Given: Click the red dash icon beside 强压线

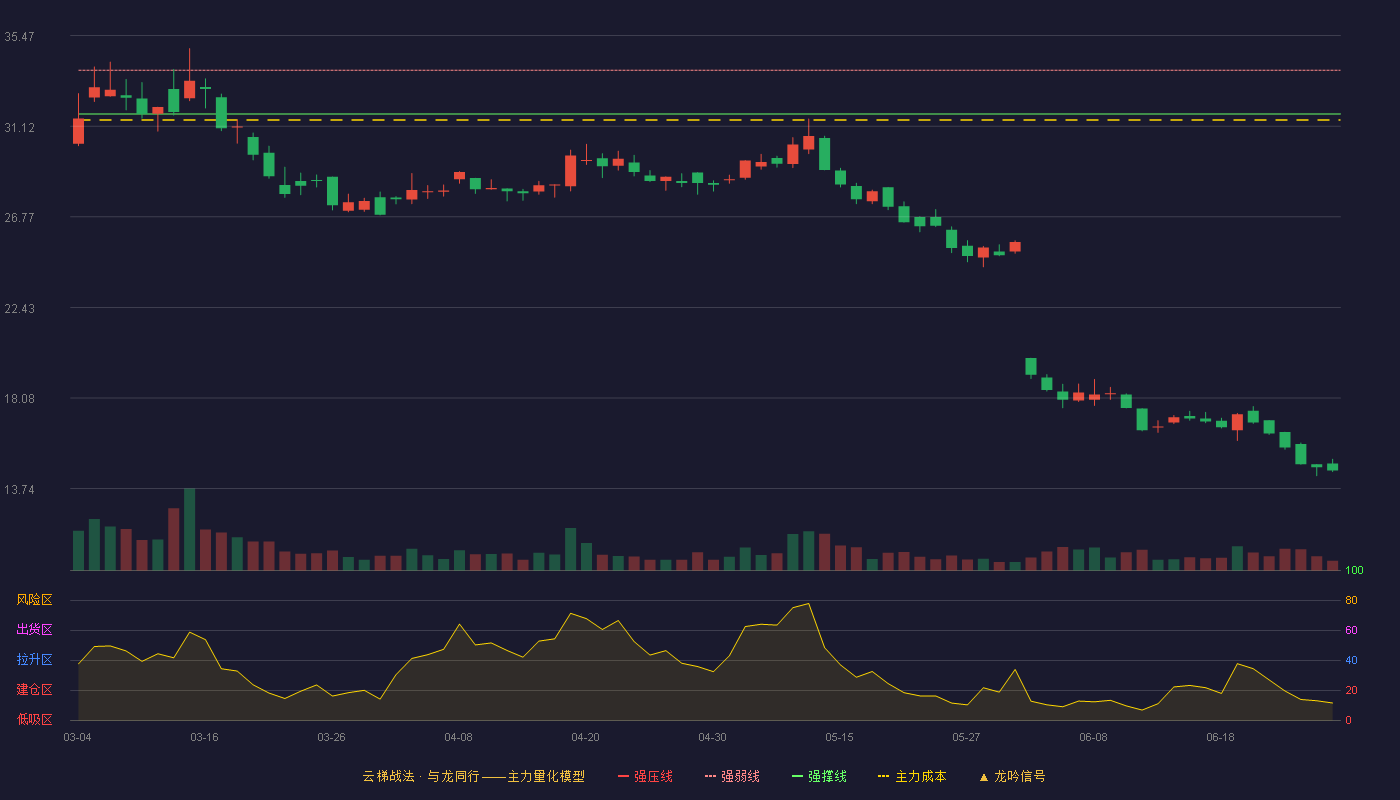Looking at the screenshot, I should coord(624,776).
